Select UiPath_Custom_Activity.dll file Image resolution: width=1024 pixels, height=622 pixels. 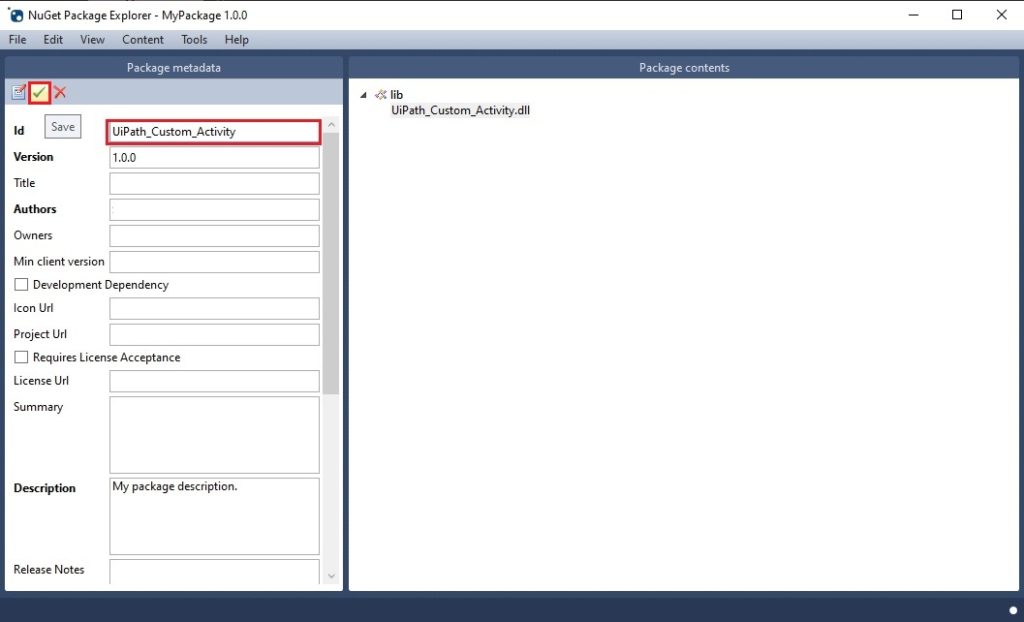click(x=460, y=110)
